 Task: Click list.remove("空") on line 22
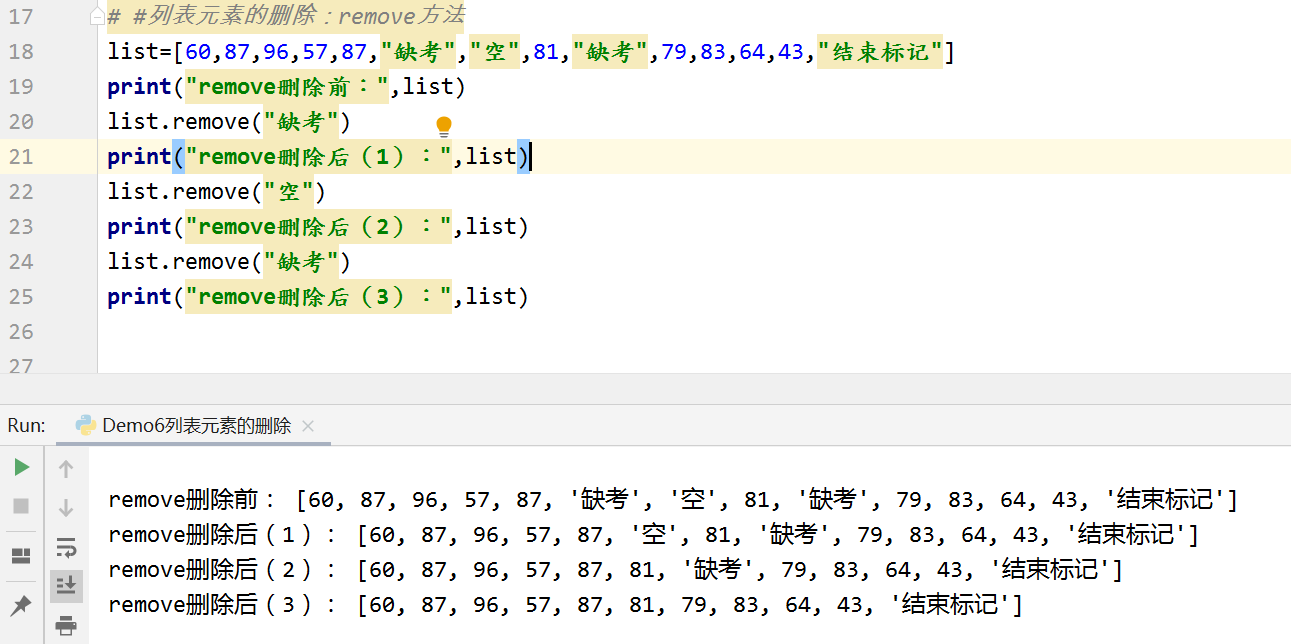click(x=217, y=192)
